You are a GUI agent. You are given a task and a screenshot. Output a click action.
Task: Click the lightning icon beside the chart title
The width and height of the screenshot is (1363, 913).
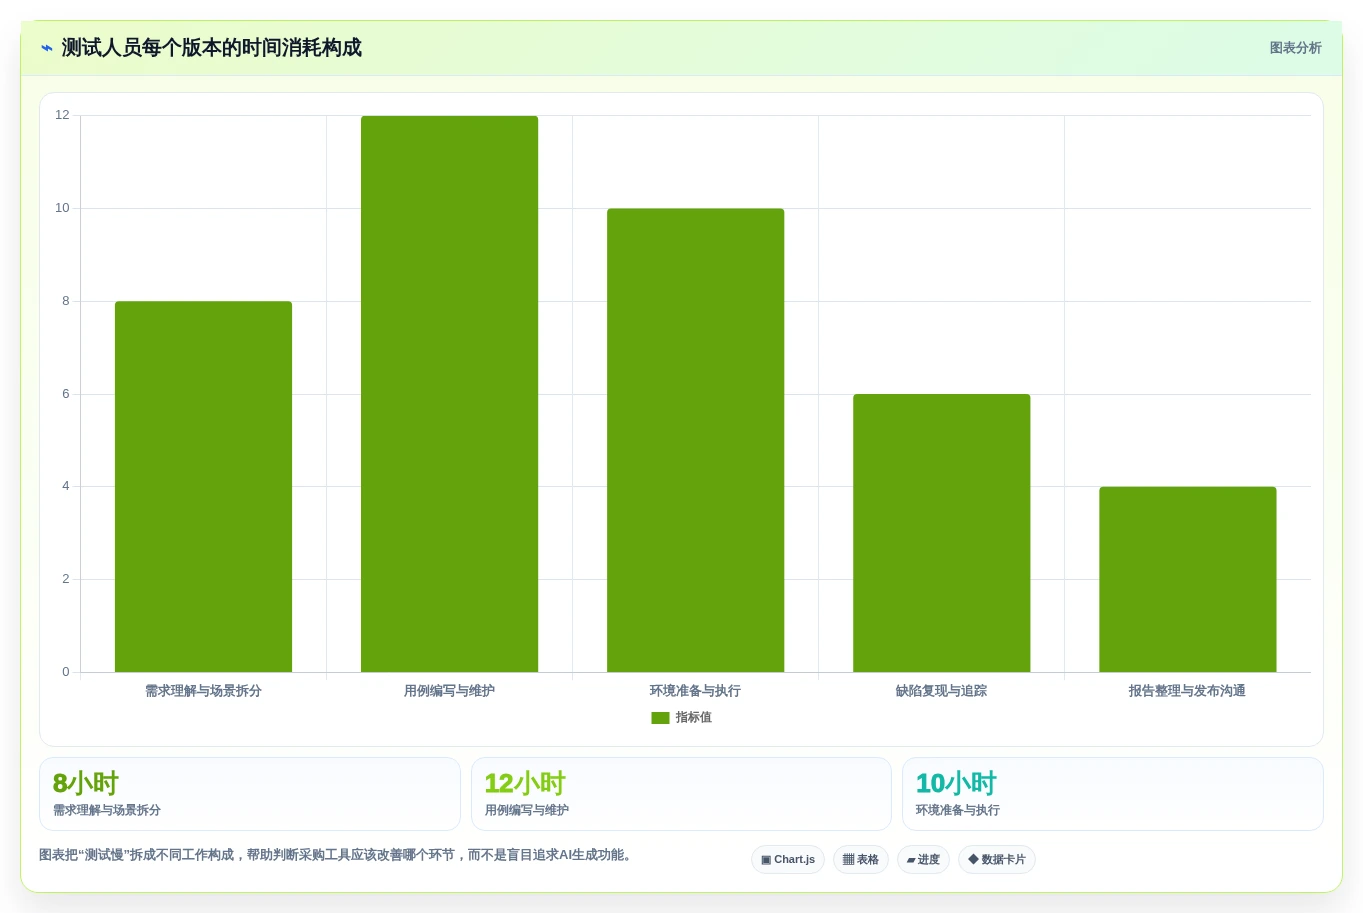[46, 48]
